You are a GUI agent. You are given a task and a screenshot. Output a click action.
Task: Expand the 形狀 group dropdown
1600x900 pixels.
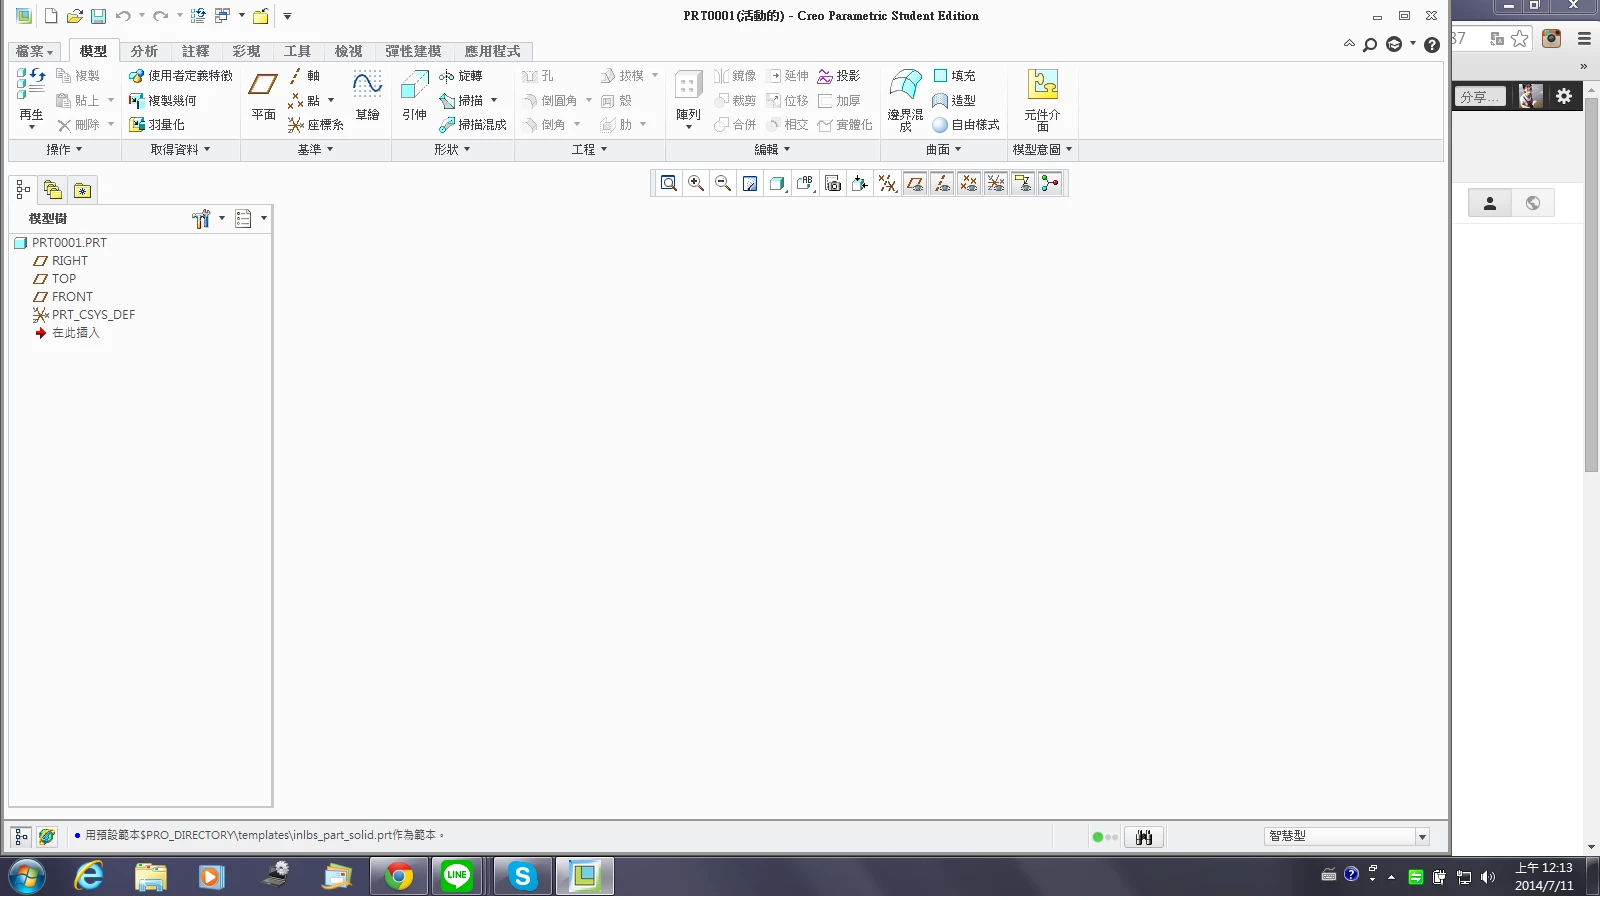point(452,149)
